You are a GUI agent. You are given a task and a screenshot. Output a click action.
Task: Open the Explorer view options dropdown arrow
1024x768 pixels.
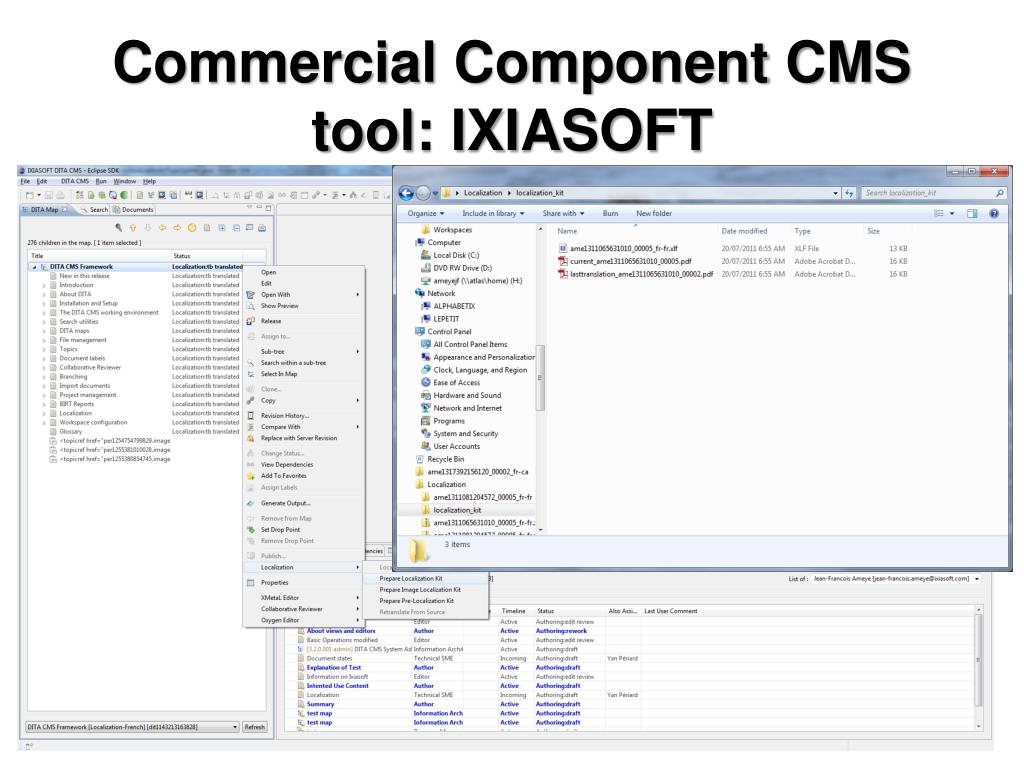[952, 214]
